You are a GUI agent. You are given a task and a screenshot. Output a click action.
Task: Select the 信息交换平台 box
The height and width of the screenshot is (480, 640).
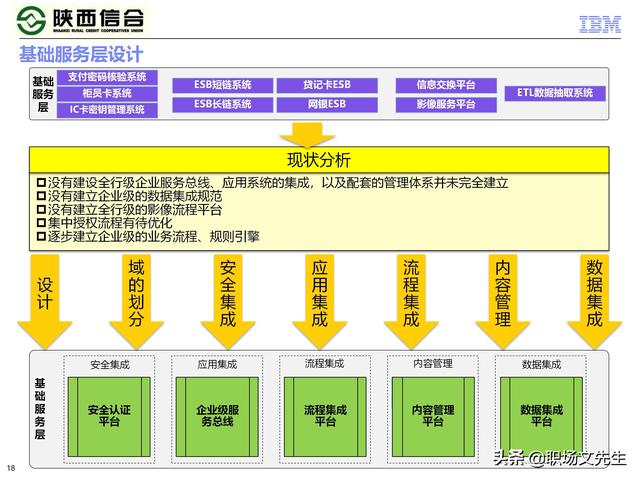[446, 85]
